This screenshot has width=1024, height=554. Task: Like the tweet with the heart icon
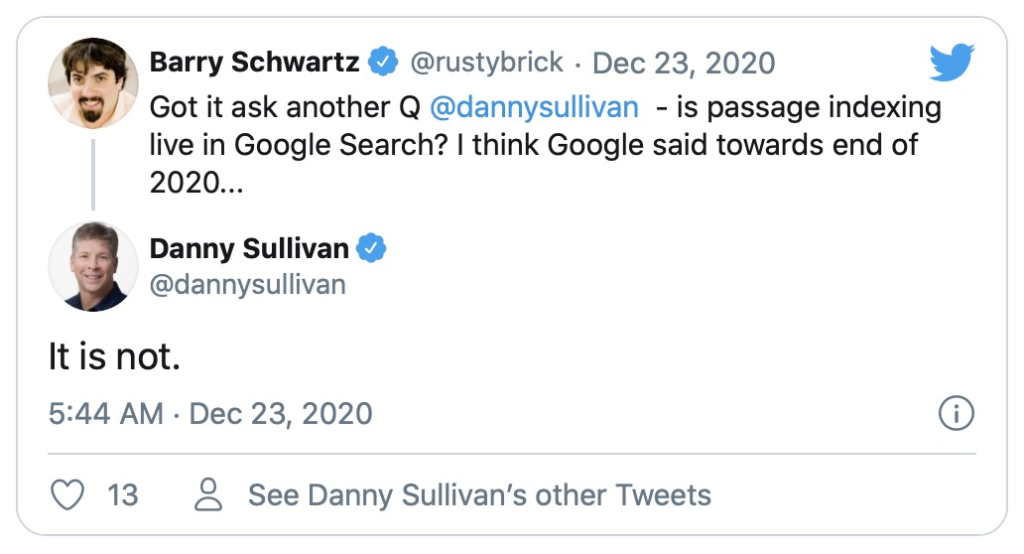pyautogui.click(x=68, y=495)
